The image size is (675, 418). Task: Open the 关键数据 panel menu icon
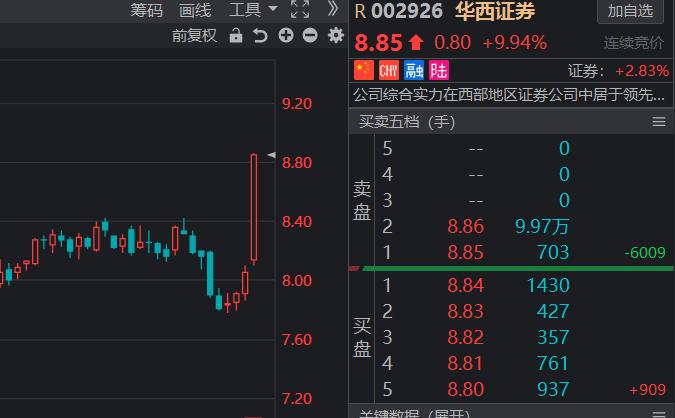click(659, 414)
